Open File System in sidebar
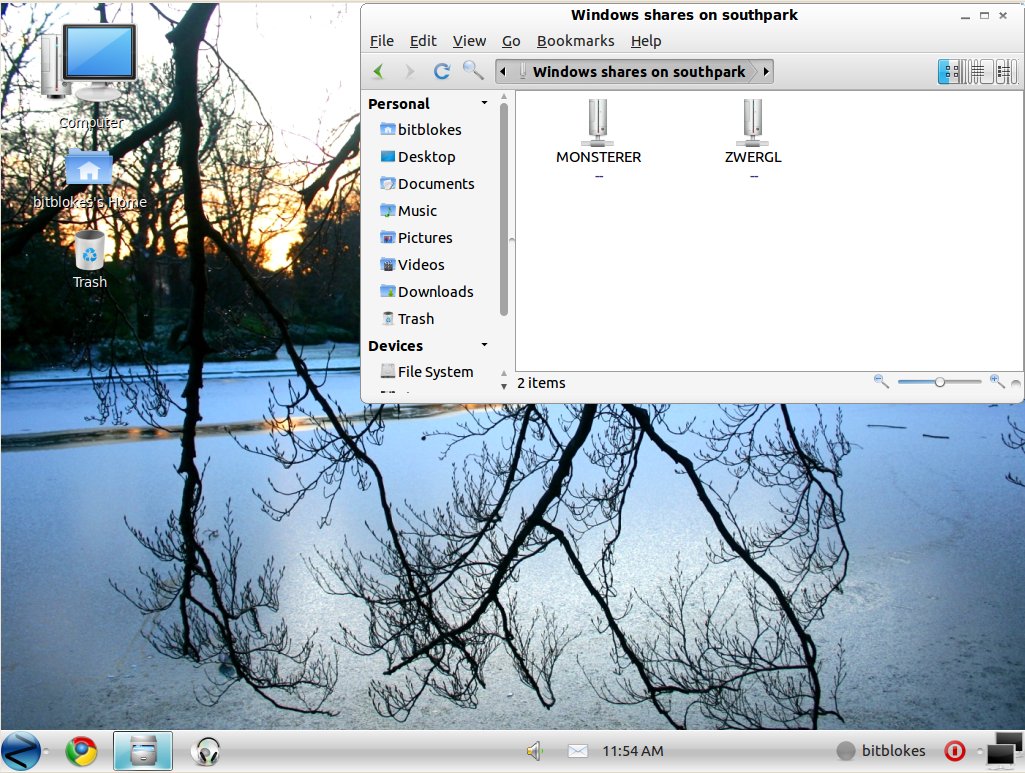1025x773 pixels. point(427,372)
